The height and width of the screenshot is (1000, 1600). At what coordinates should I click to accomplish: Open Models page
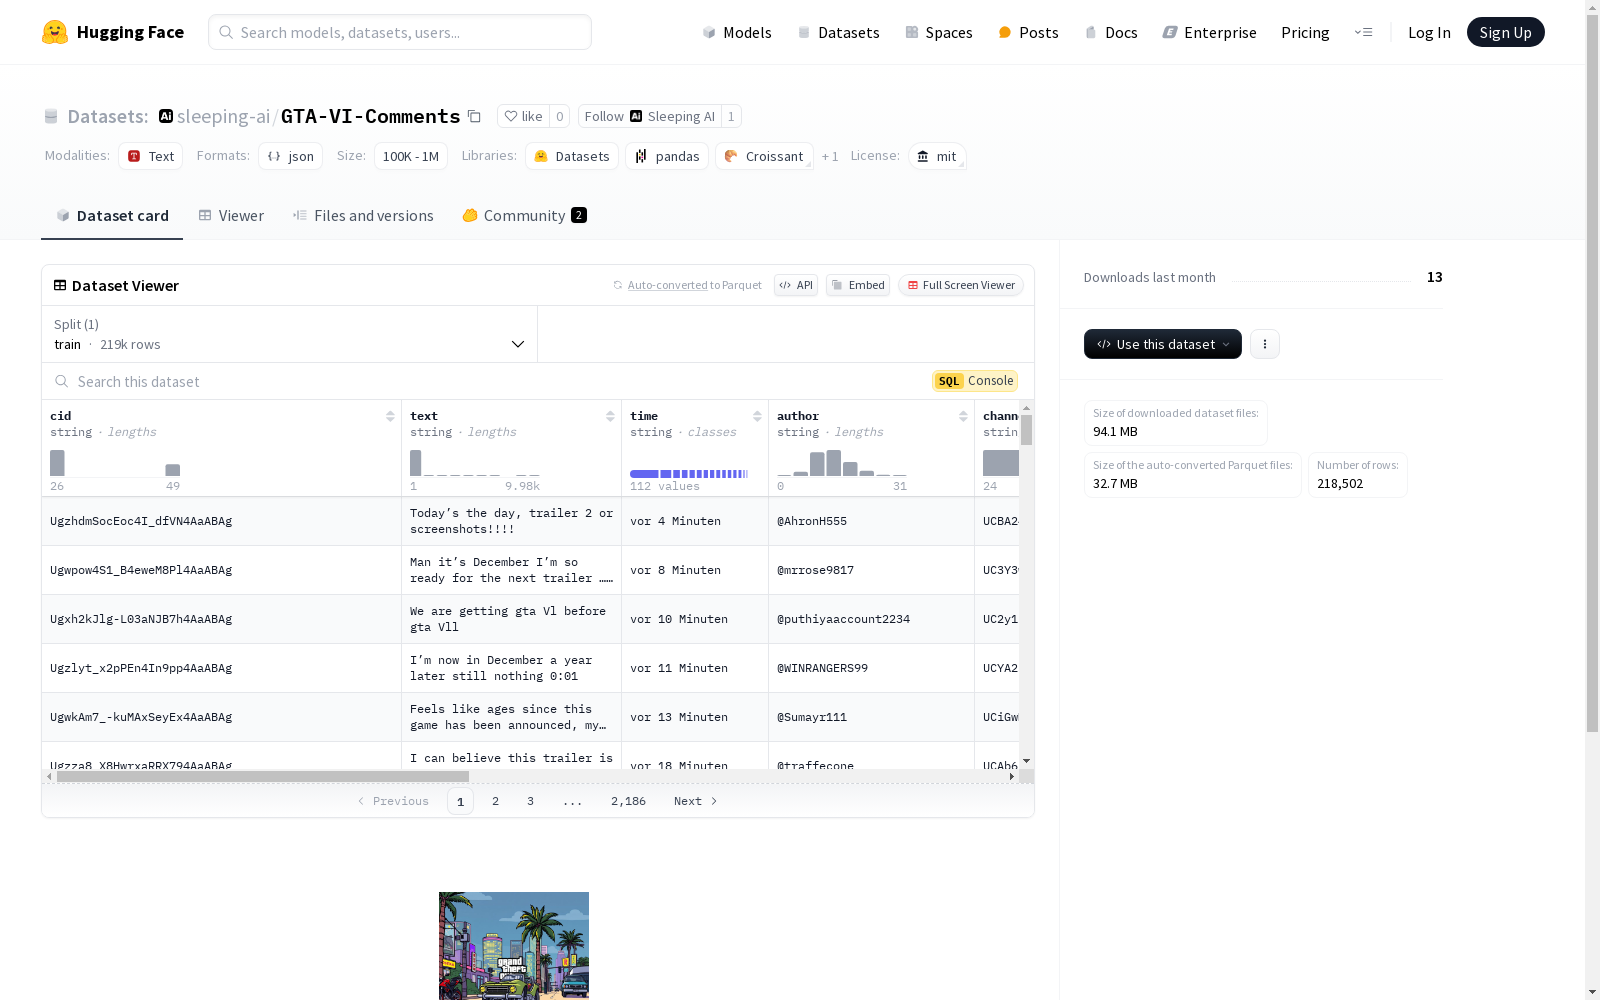737,32
